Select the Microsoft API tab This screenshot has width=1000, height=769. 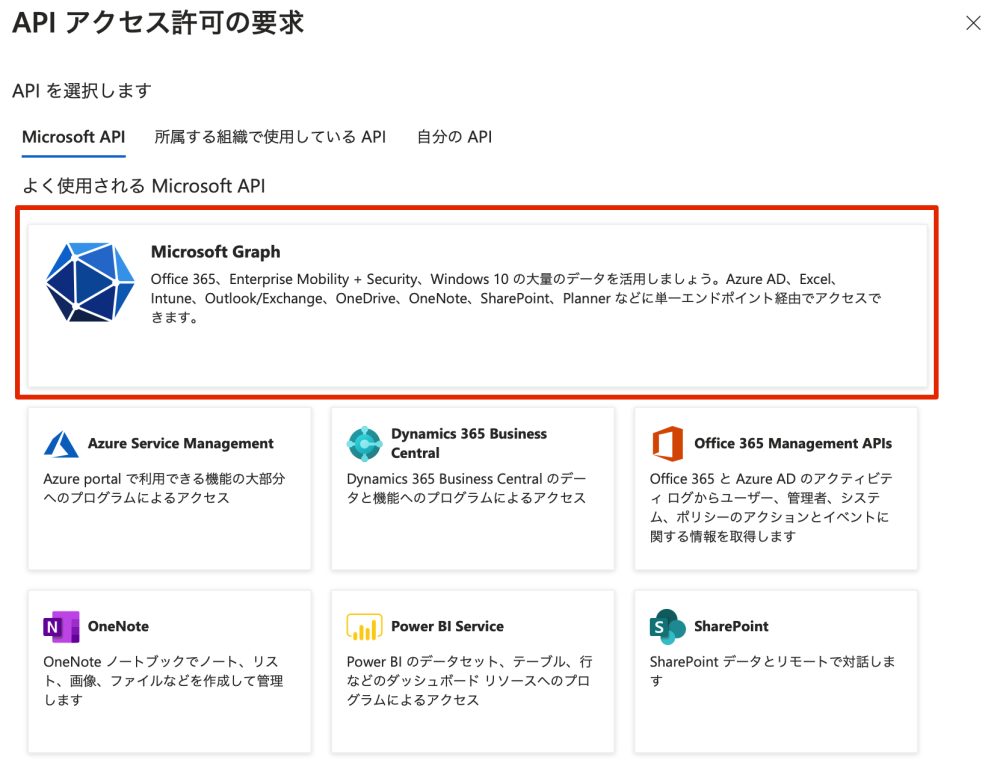[x=72, y=137]
